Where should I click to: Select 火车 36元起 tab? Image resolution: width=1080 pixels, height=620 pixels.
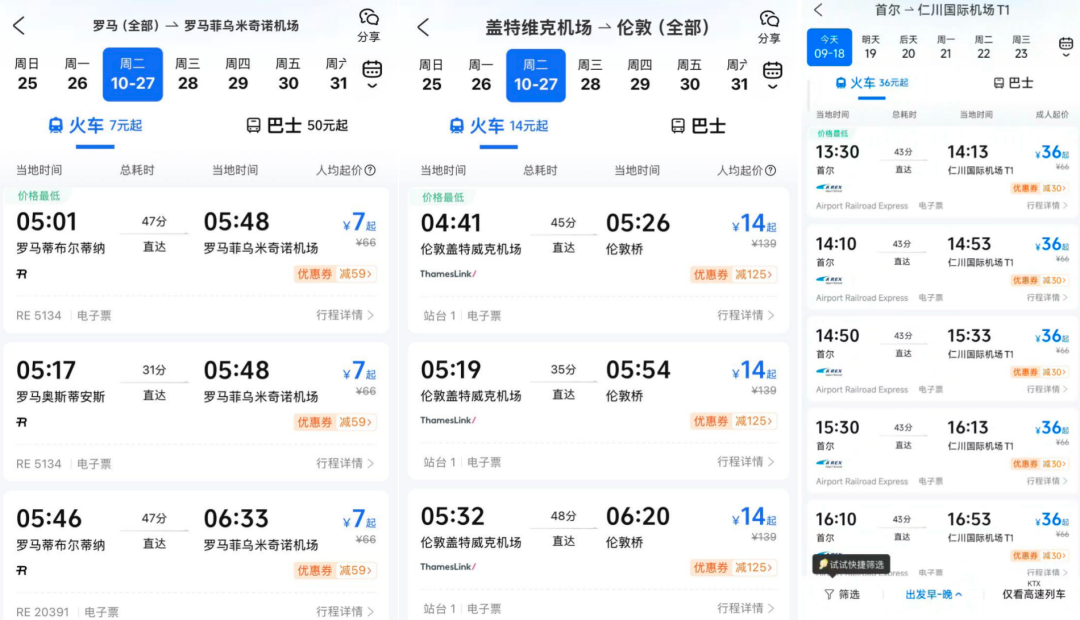[872, 83]
